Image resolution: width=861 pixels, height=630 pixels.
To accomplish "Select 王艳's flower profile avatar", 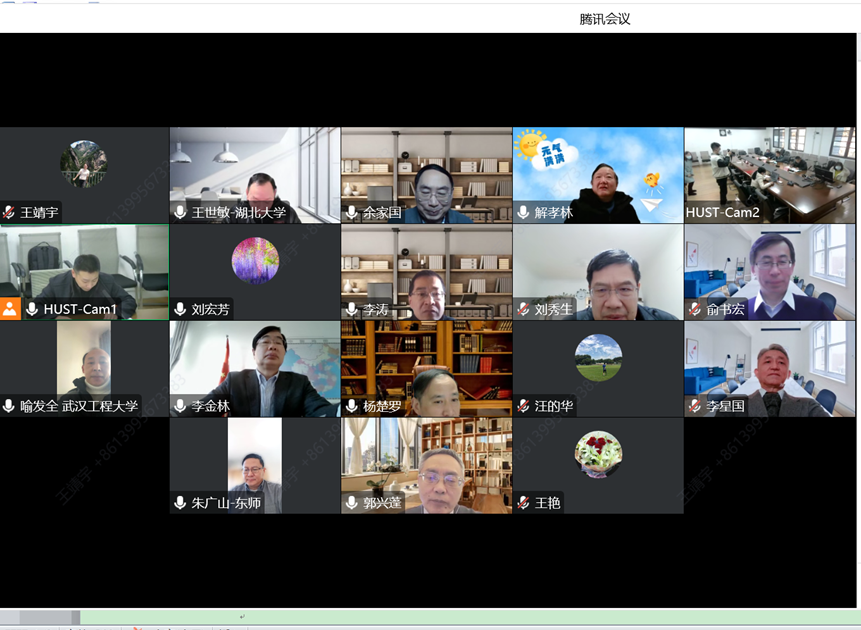I will [598, 454].
